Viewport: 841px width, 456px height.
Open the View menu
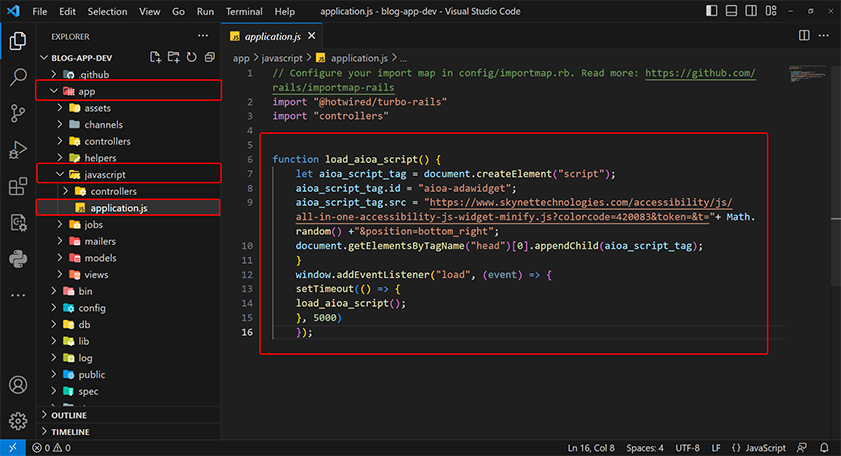coord(150,11)
